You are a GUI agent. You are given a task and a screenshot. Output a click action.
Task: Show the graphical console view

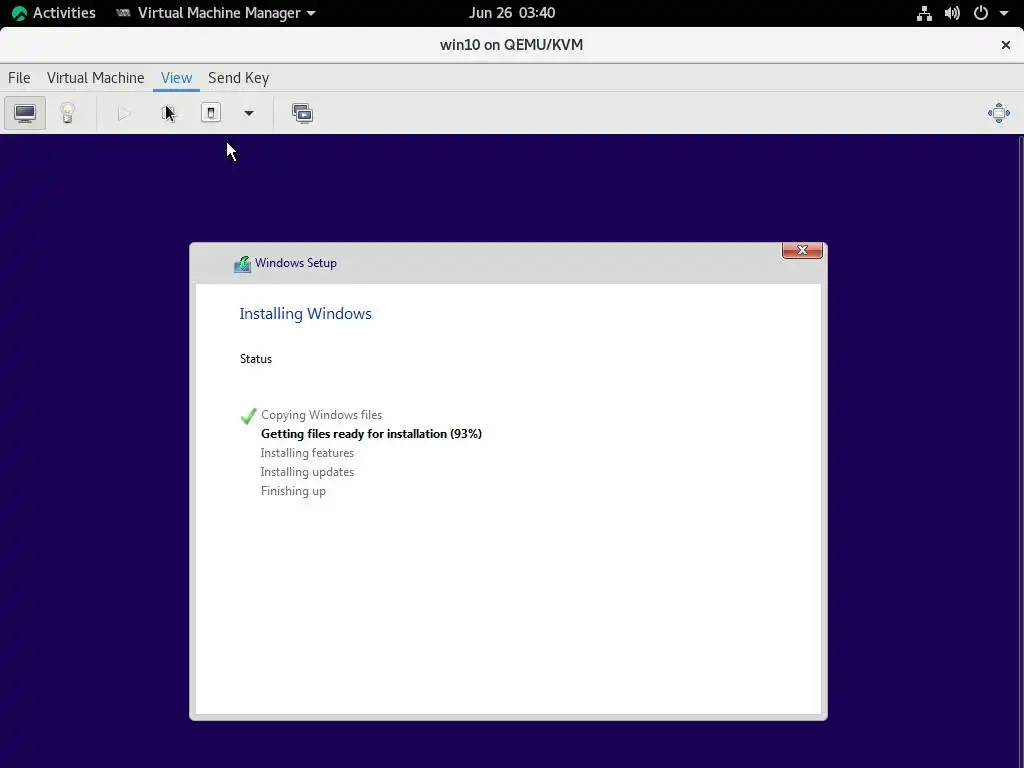click(25, 113)
